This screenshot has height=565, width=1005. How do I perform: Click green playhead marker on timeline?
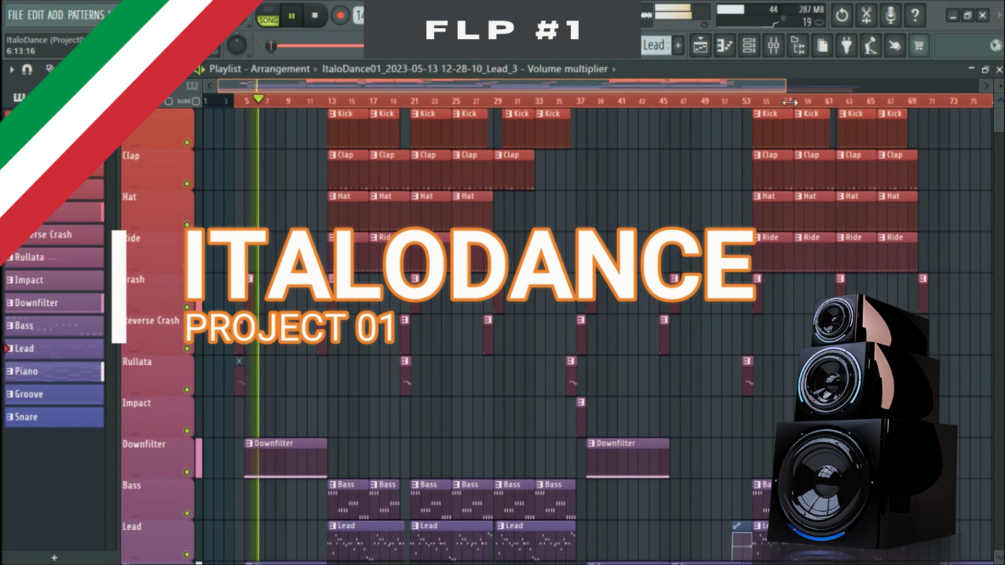pyautogui.click(x=258, y=99)
